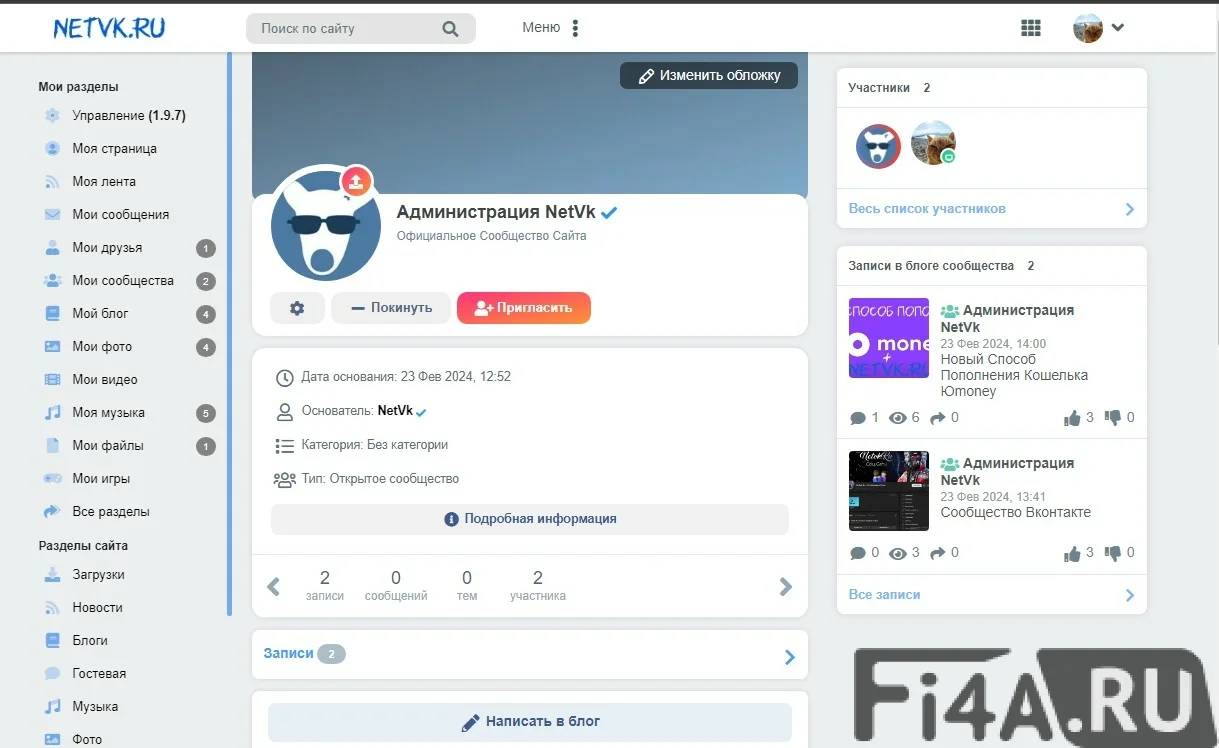Click the 0 сообщений counter
This screenshot has width=1219, height=748.
[x=396, y=586]
